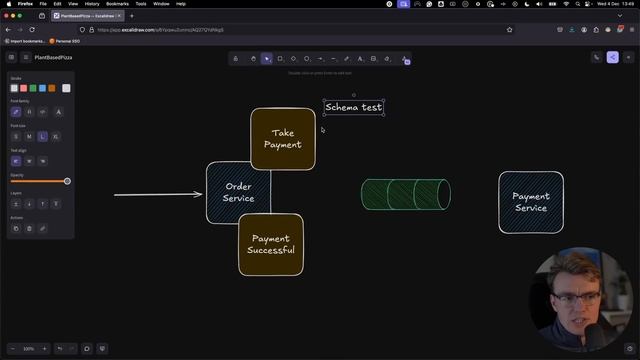The height and width of the screenshot is (360, 640).
Task: Set font size to XL
Action: [56, 137]
